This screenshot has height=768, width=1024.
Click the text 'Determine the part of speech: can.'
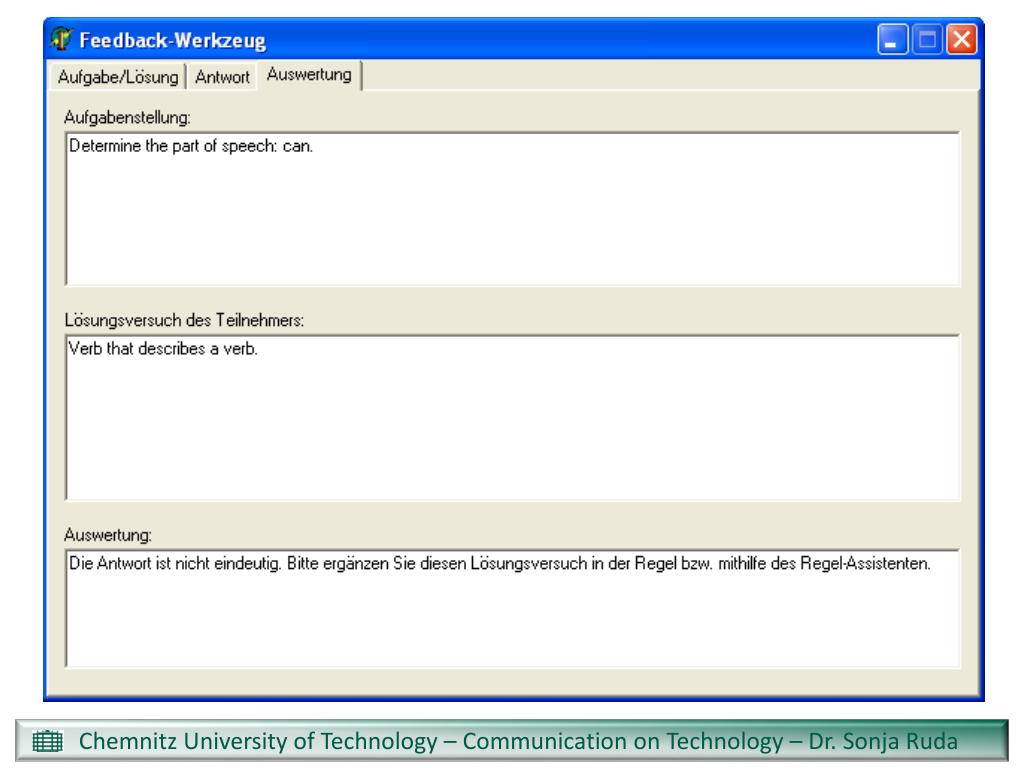pyautogui.click(x=191, y=146)
